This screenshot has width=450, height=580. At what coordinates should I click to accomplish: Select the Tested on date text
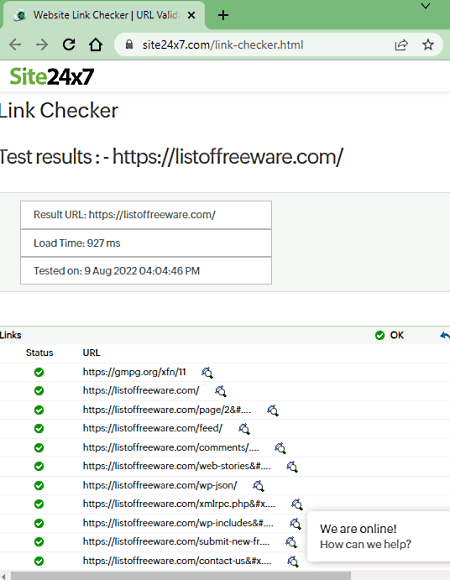pyautogui.click(x=116, y=271)
